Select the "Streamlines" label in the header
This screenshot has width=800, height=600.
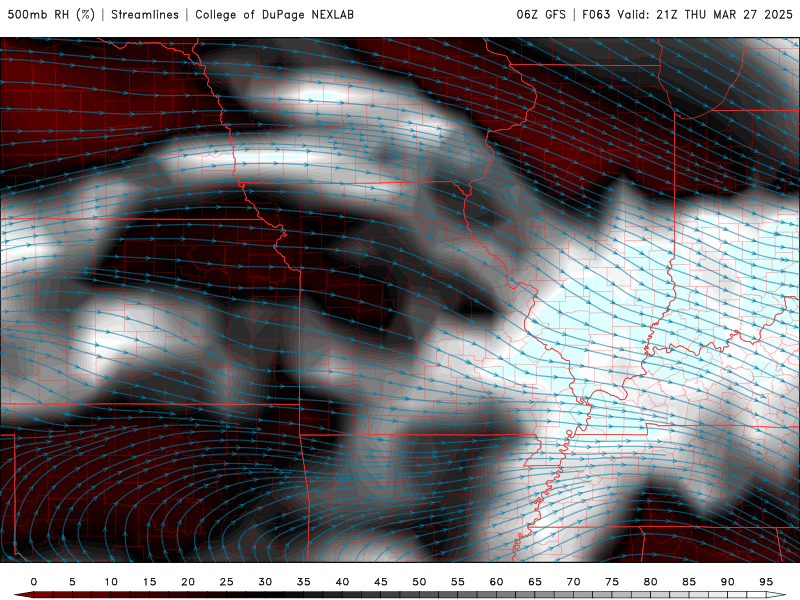(x=145, y=14)
